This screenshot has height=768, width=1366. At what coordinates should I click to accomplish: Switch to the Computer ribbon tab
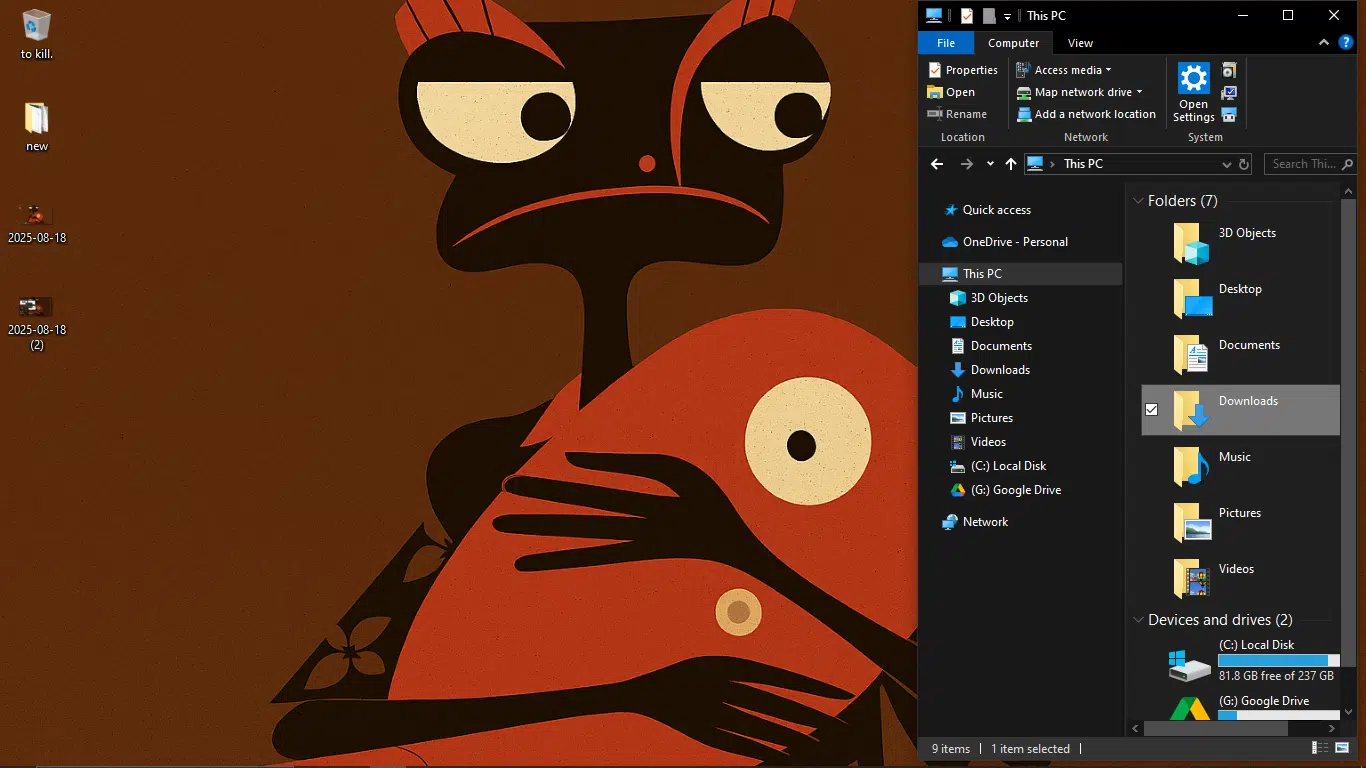tap(1013, 43)
